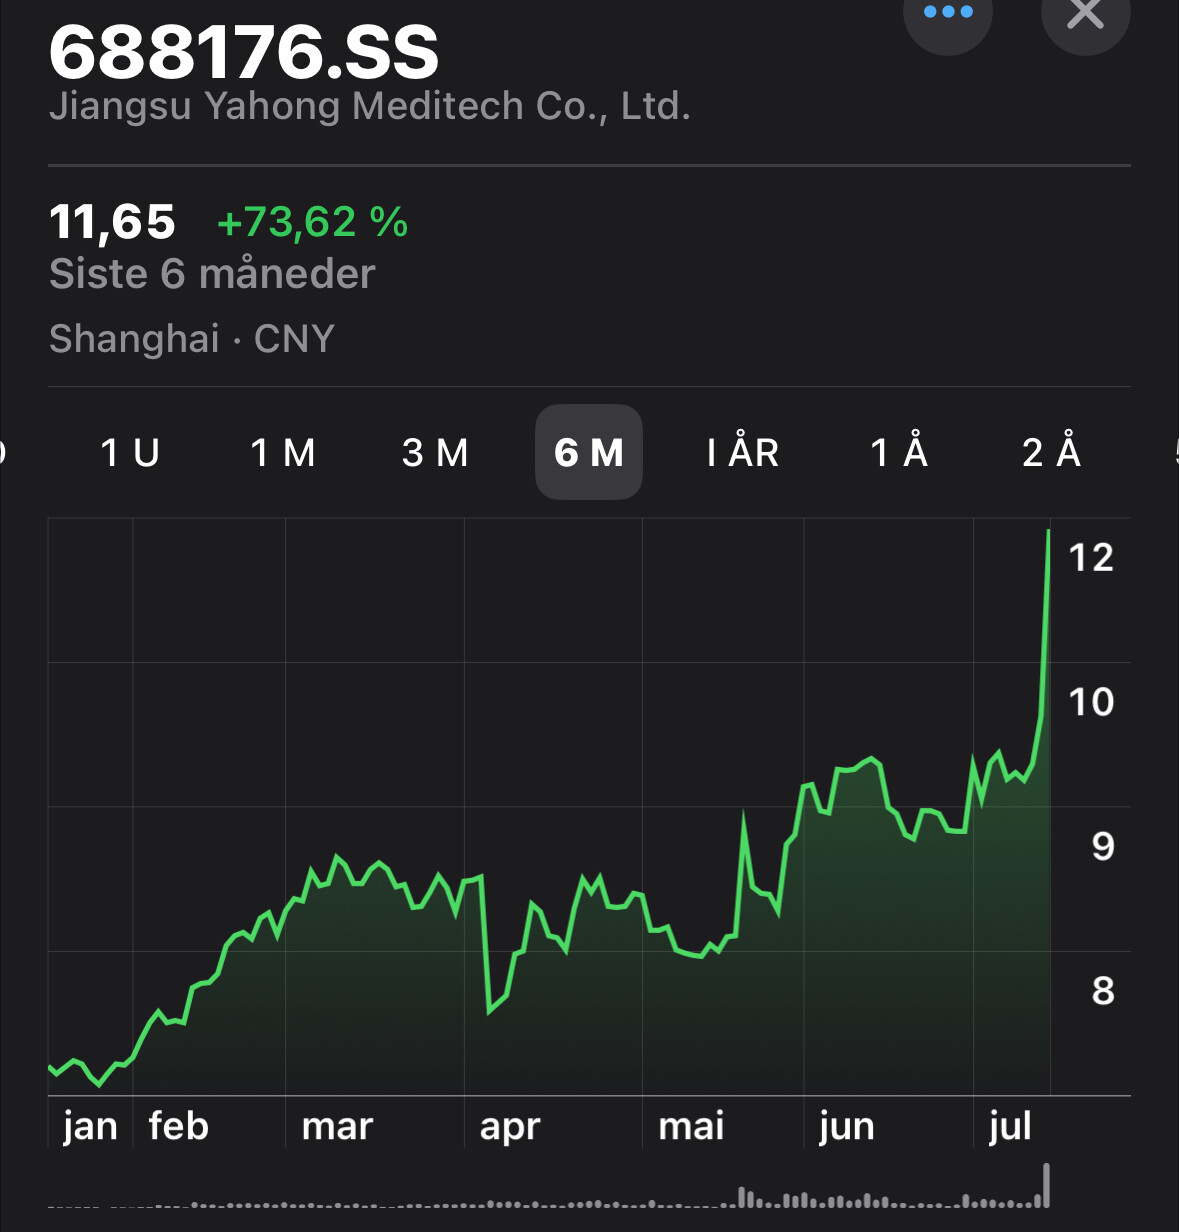Tap the jun label on x-axis
The width and height of the screenshot is (1179, 1232).
click(847, 1126)
